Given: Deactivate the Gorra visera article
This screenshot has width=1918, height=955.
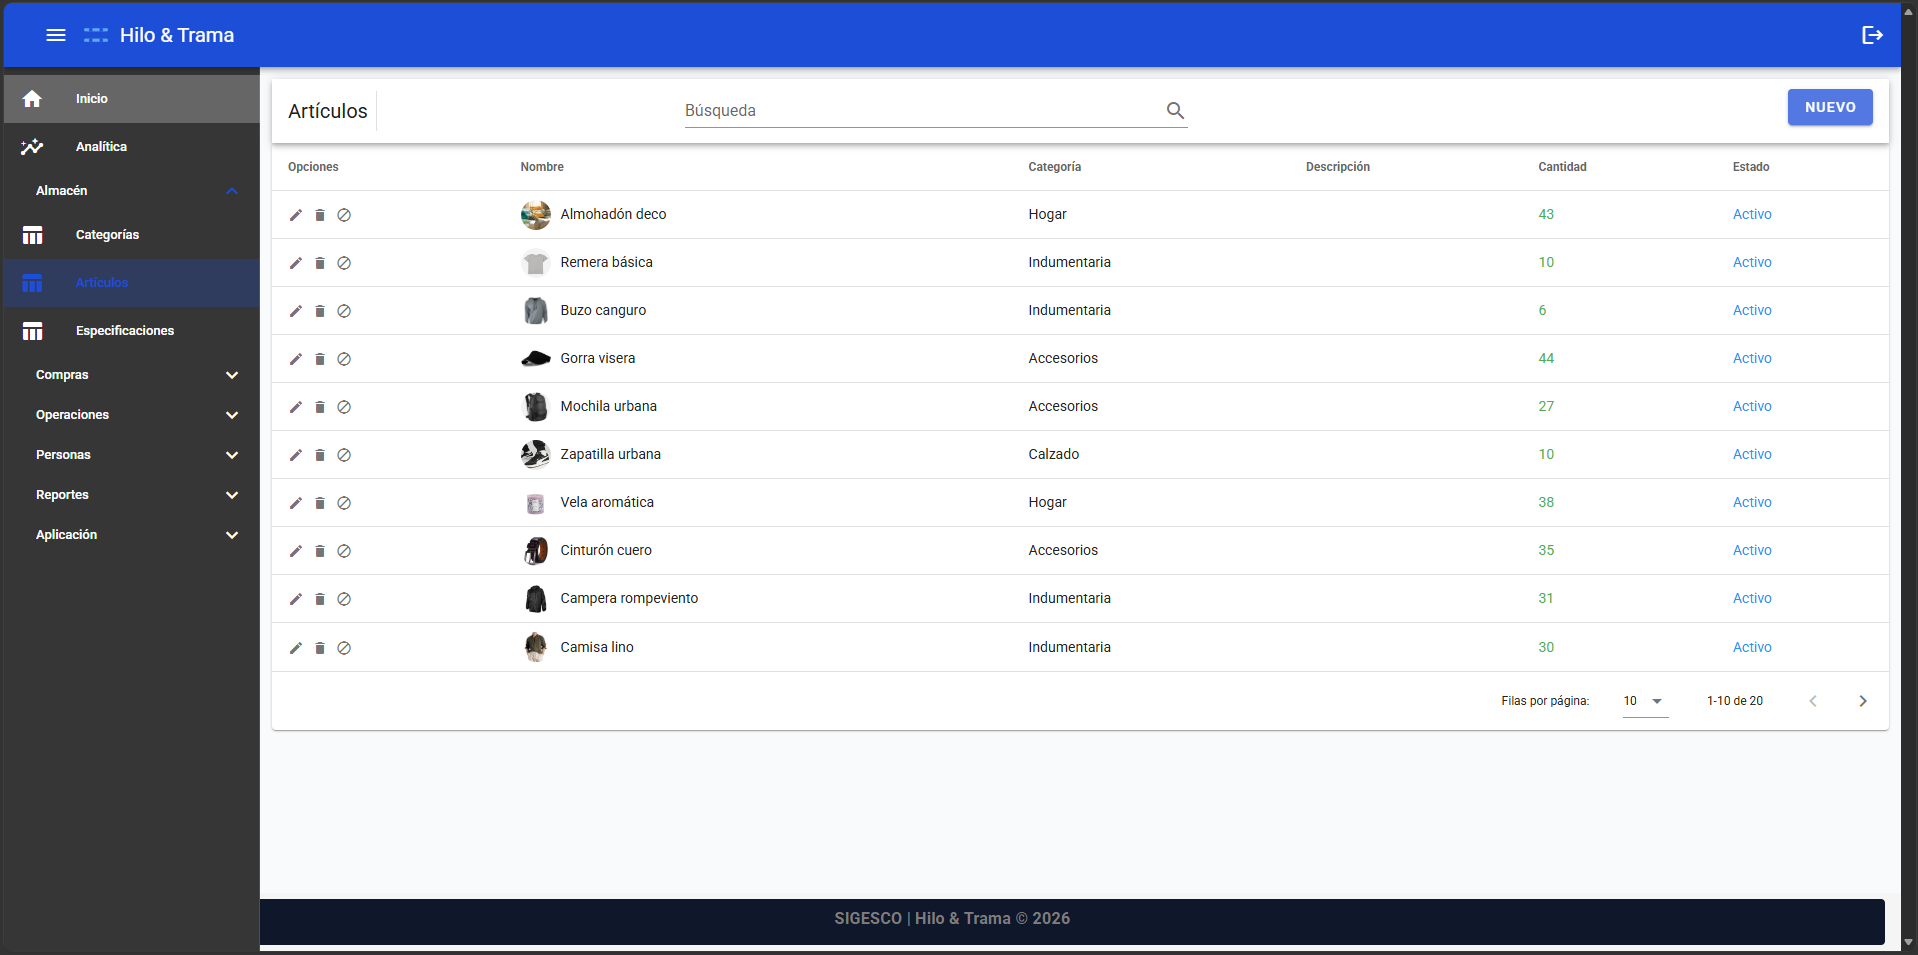Looking at the screenshot, I should tap(344, 359).
